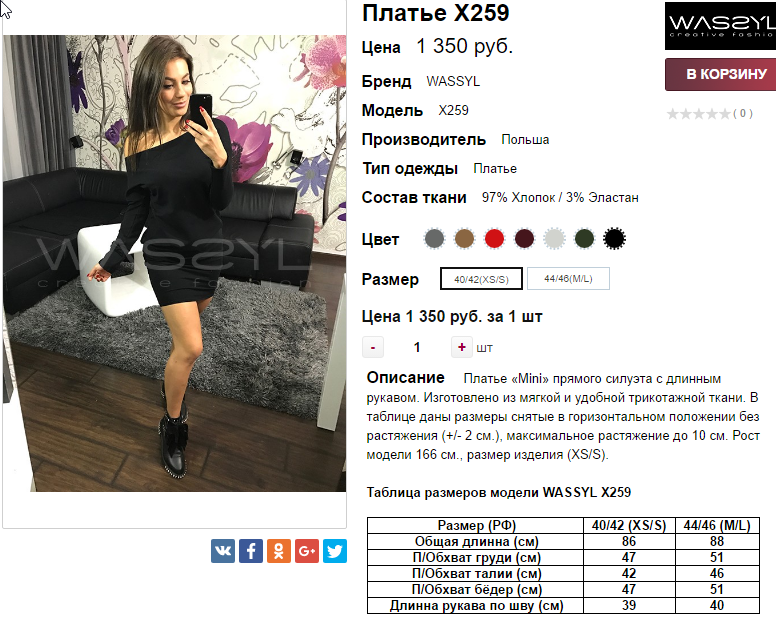The width and height of the screenshot is (776, 617).
Task: Select size 40/42(XS/S)
Action: [x=481, y=279]
